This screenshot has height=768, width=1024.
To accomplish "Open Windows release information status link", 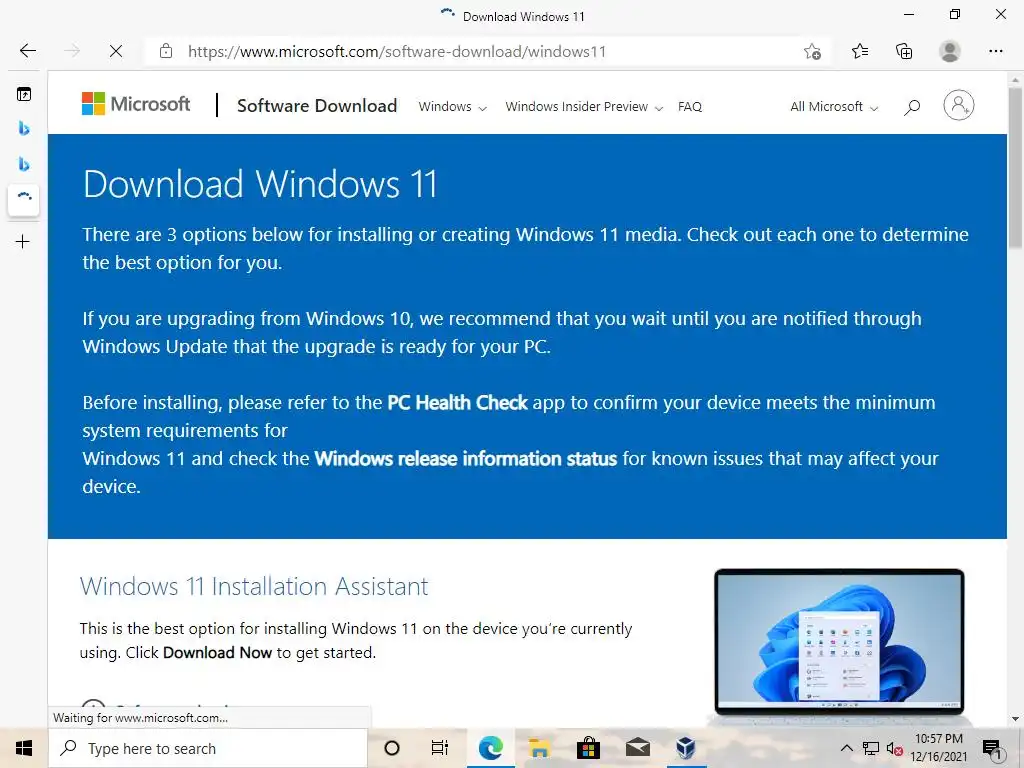I will 466,458.
